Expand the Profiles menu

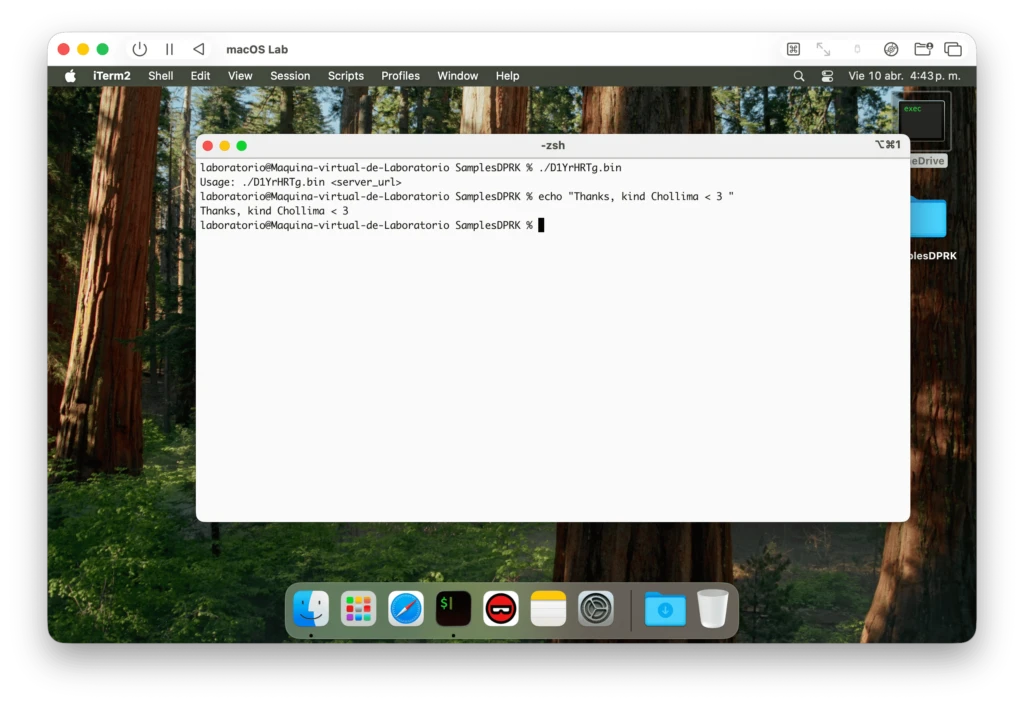(400, 76)
